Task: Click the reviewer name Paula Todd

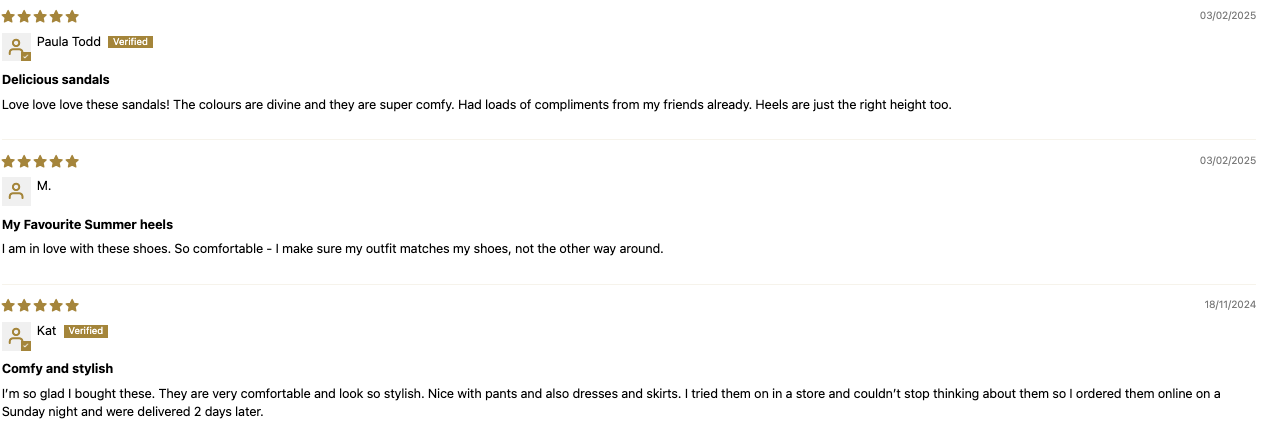Action: [69, 42]
